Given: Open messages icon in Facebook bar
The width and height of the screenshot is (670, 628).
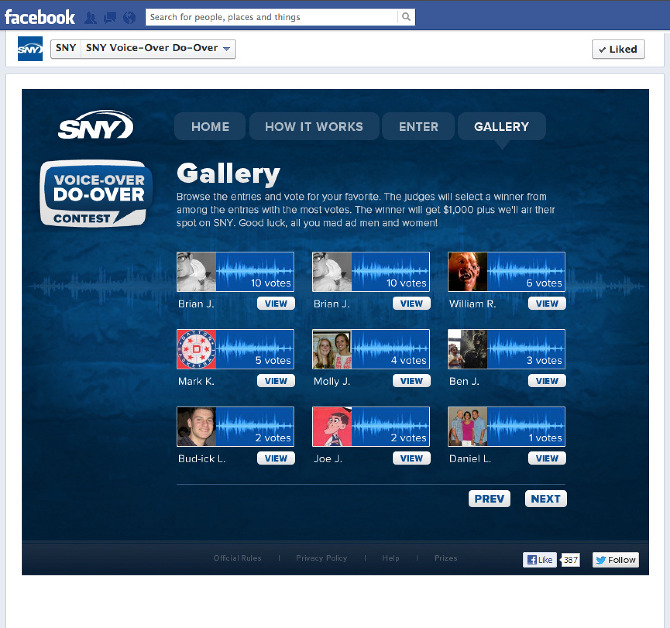Looking at the screenshot, I should point(110,18).
